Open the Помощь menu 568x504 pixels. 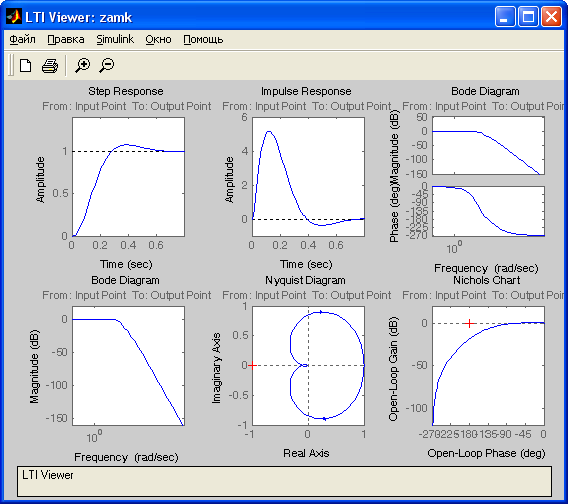click(203, 39)
